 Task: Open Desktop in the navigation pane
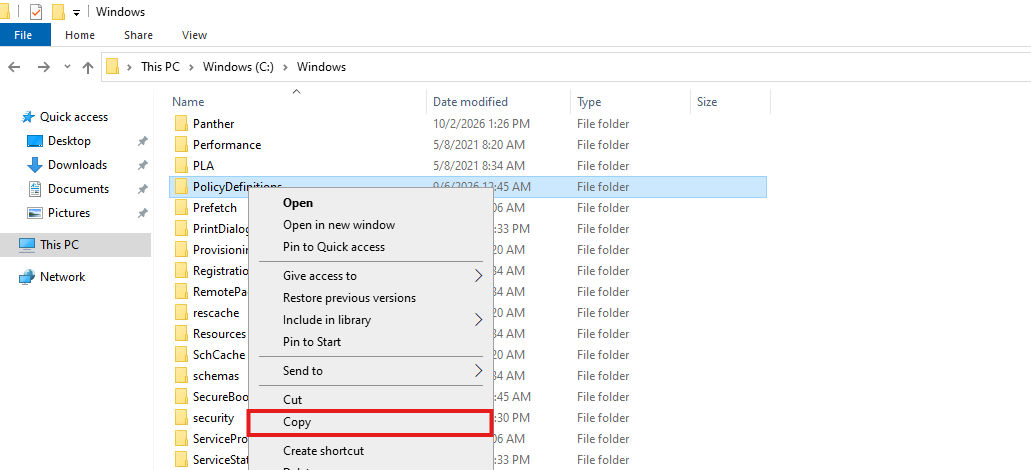[x=69, y=141]
